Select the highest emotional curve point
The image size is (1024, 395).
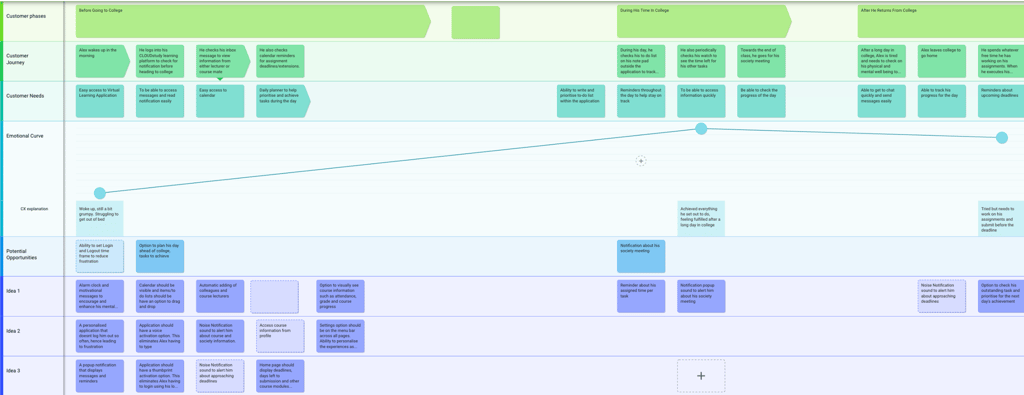701,129
